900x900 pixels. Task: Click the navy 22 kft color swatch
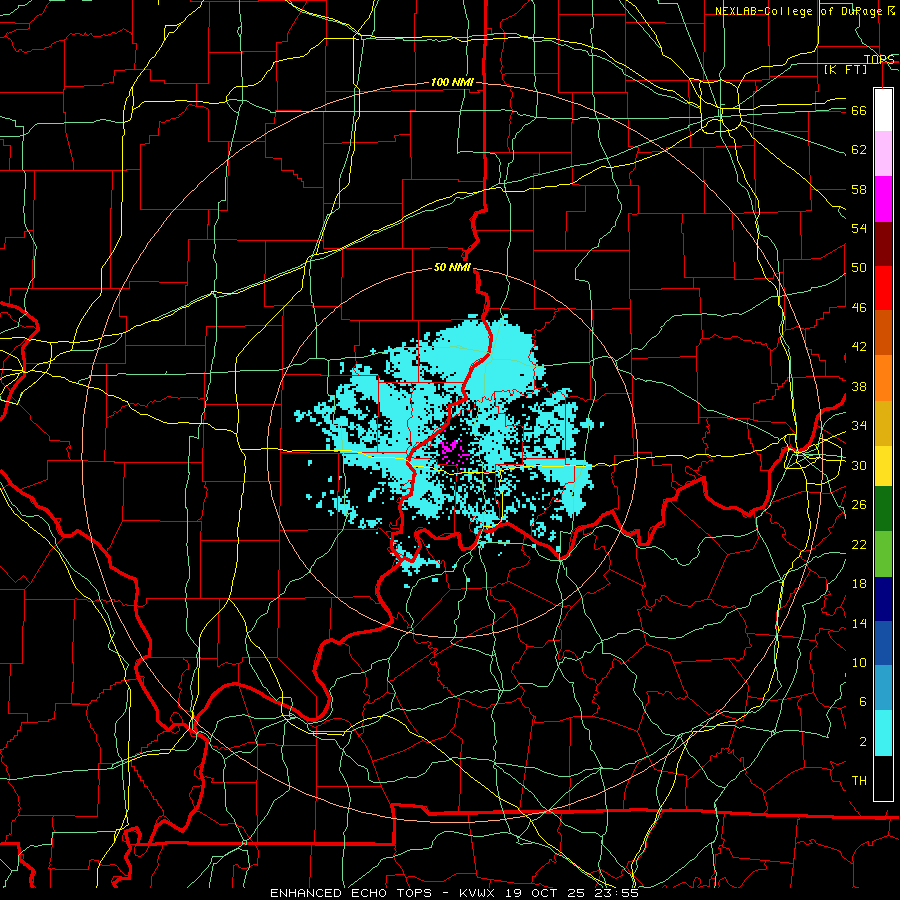(x=883, y=599)
